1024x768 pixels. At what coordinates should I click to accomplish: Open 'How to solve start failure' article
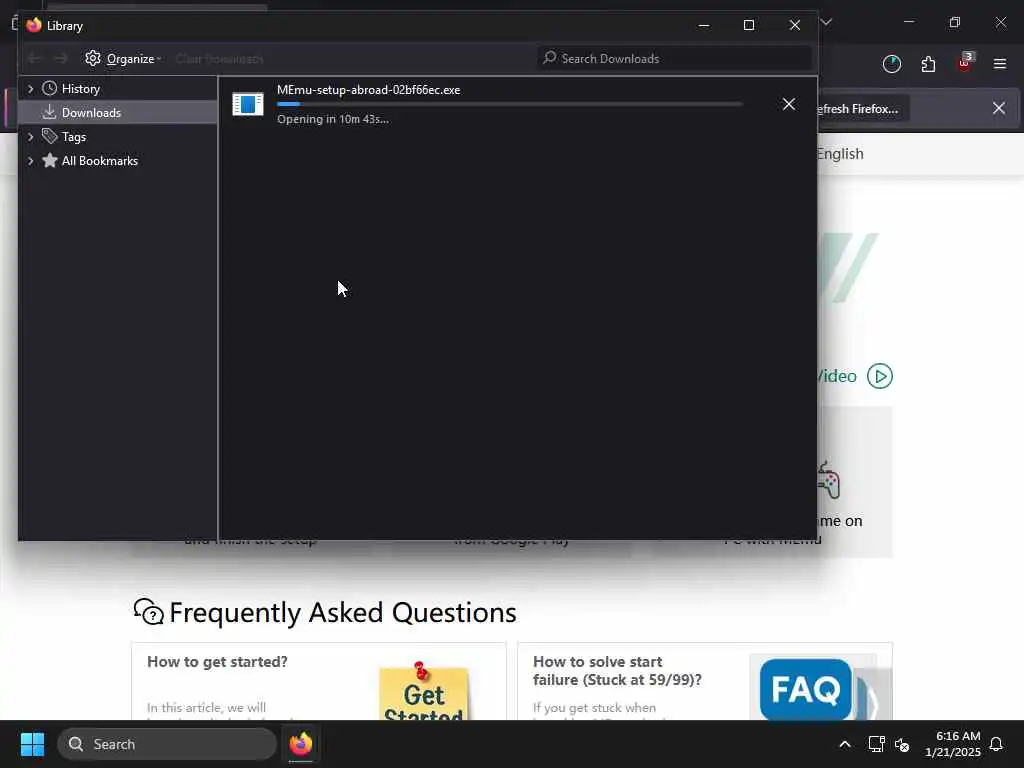pos(617,671)
